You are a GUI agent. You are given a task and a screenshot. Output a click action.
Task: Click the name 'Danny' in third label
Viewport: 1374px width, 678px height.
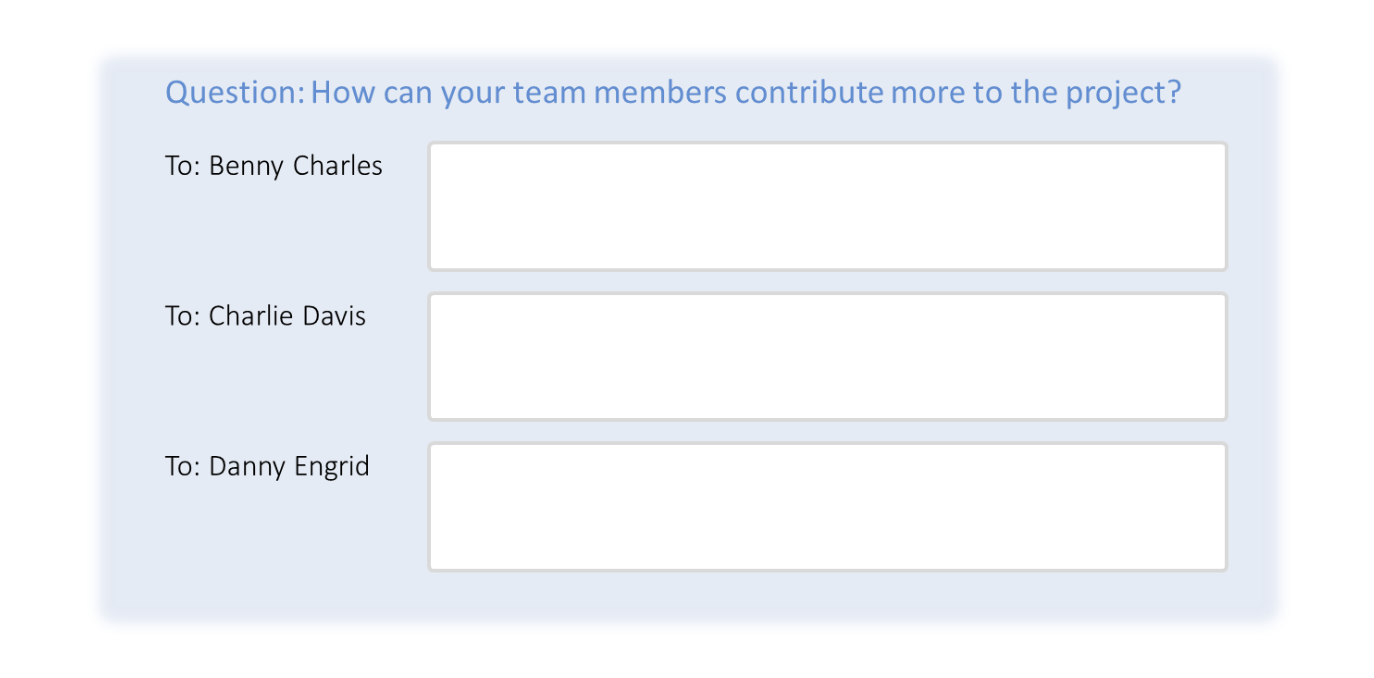click(247, 467)
